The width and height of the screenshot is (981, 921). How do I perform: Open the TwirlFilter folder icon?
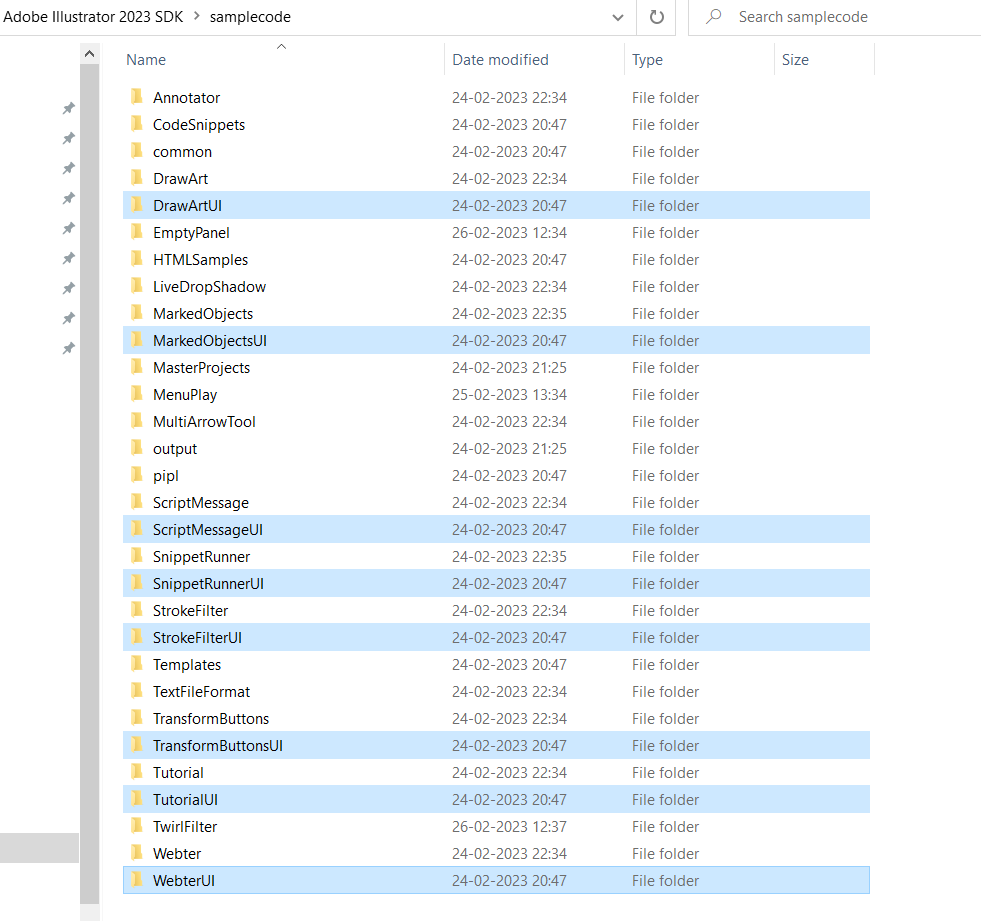click(x=139, y=826)
